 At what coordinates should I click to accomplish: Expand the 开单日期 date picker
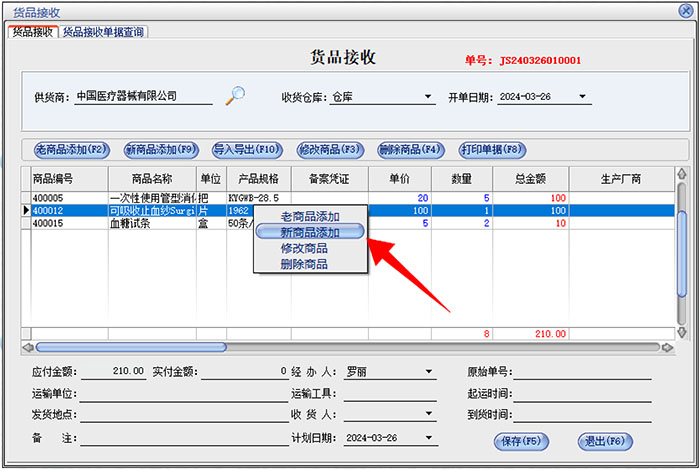click(x=583, y=98)
